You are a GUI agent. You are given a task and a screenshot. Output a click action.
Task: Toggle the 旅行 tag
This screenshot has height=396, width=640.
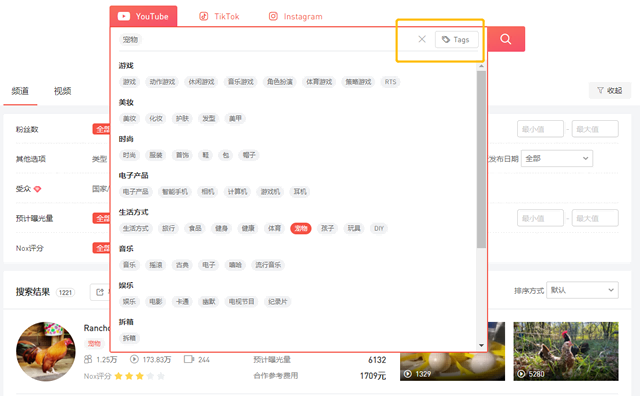pyautogui.click(x=168, y=229)
